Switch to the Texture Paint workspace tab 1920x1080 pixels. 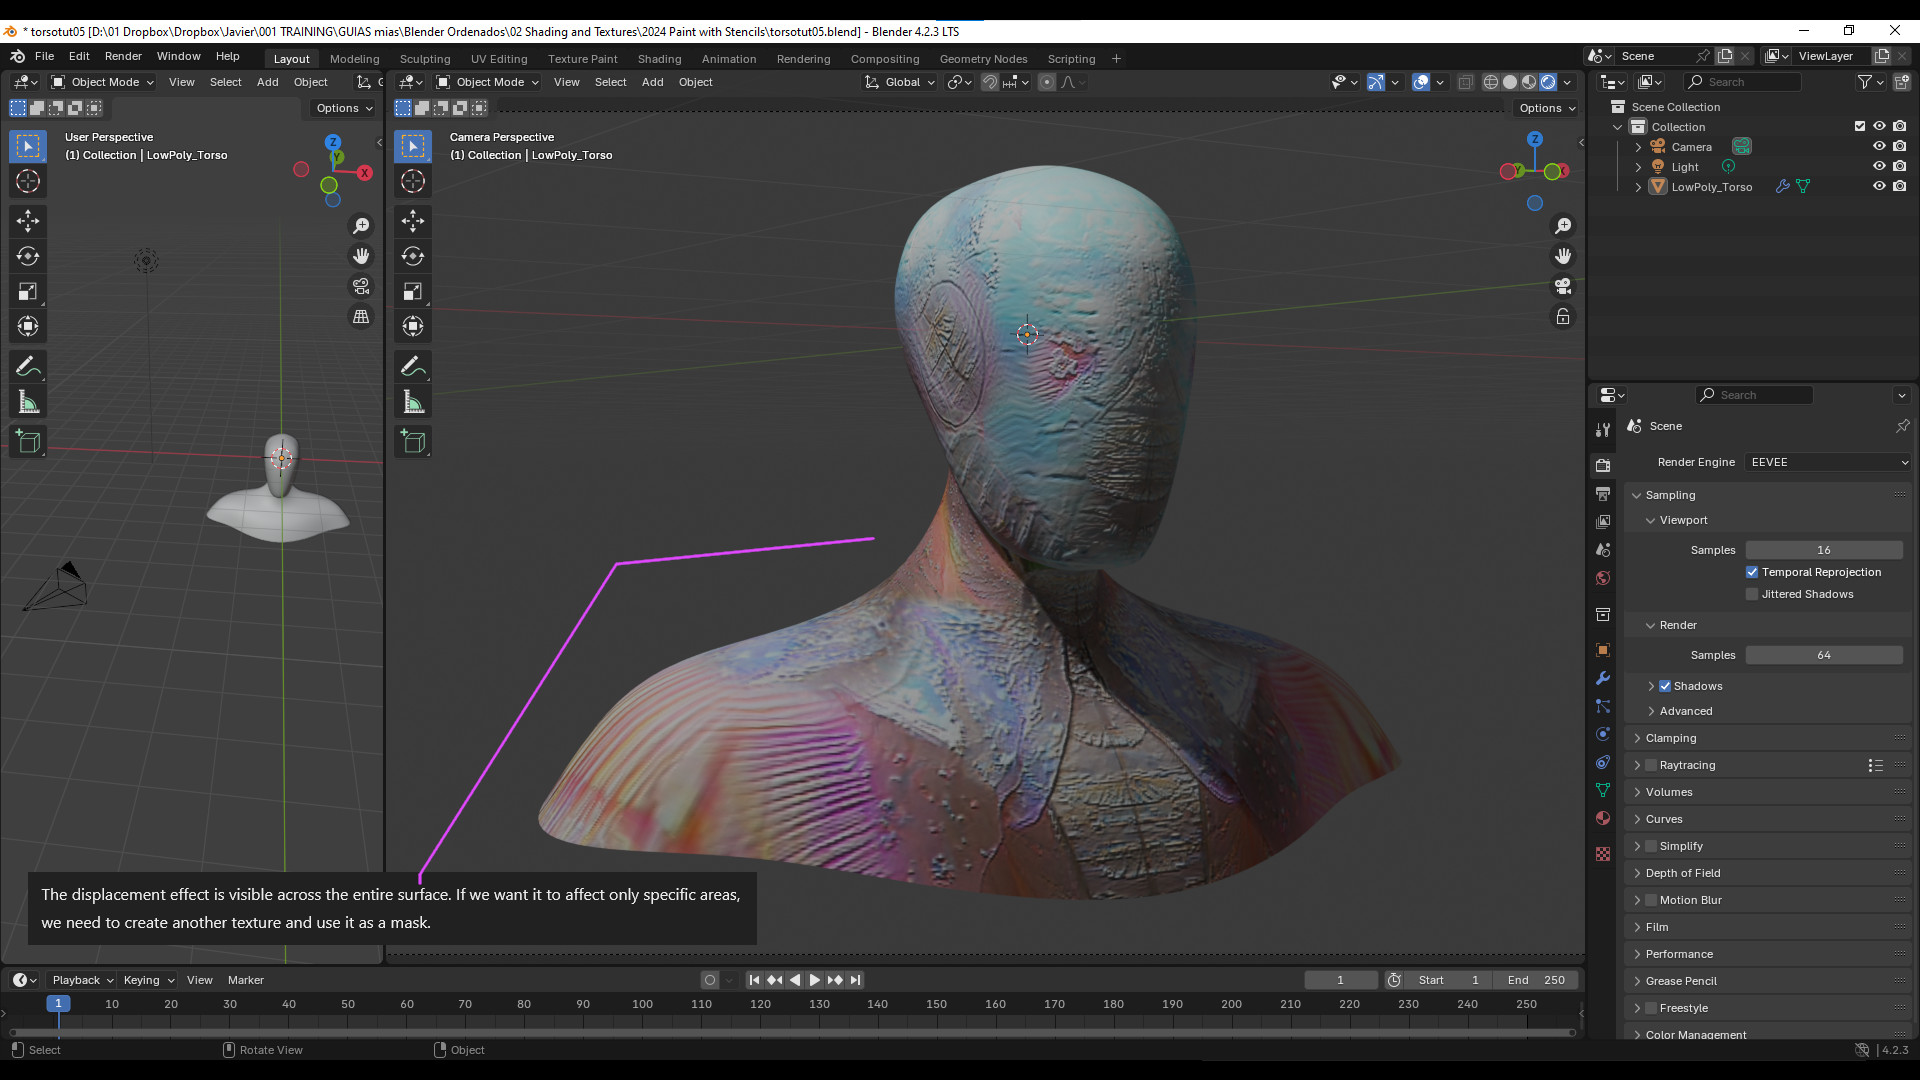pyautogui.click(x=582, y=59)
